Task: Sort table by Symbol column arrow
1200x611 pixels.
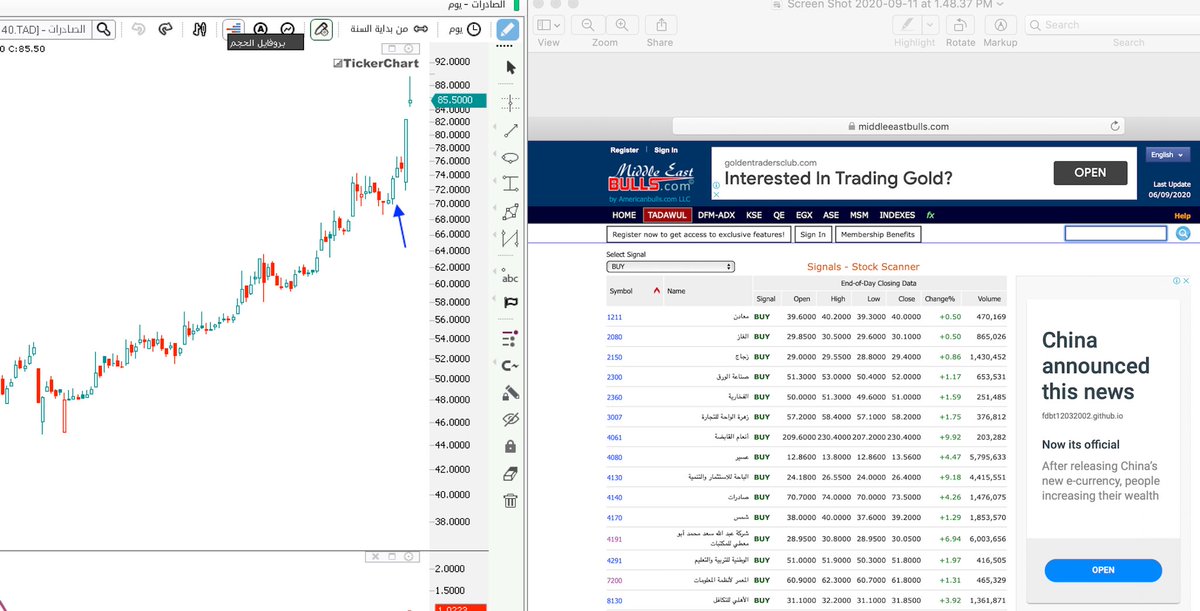Action: tap(656, 291)
